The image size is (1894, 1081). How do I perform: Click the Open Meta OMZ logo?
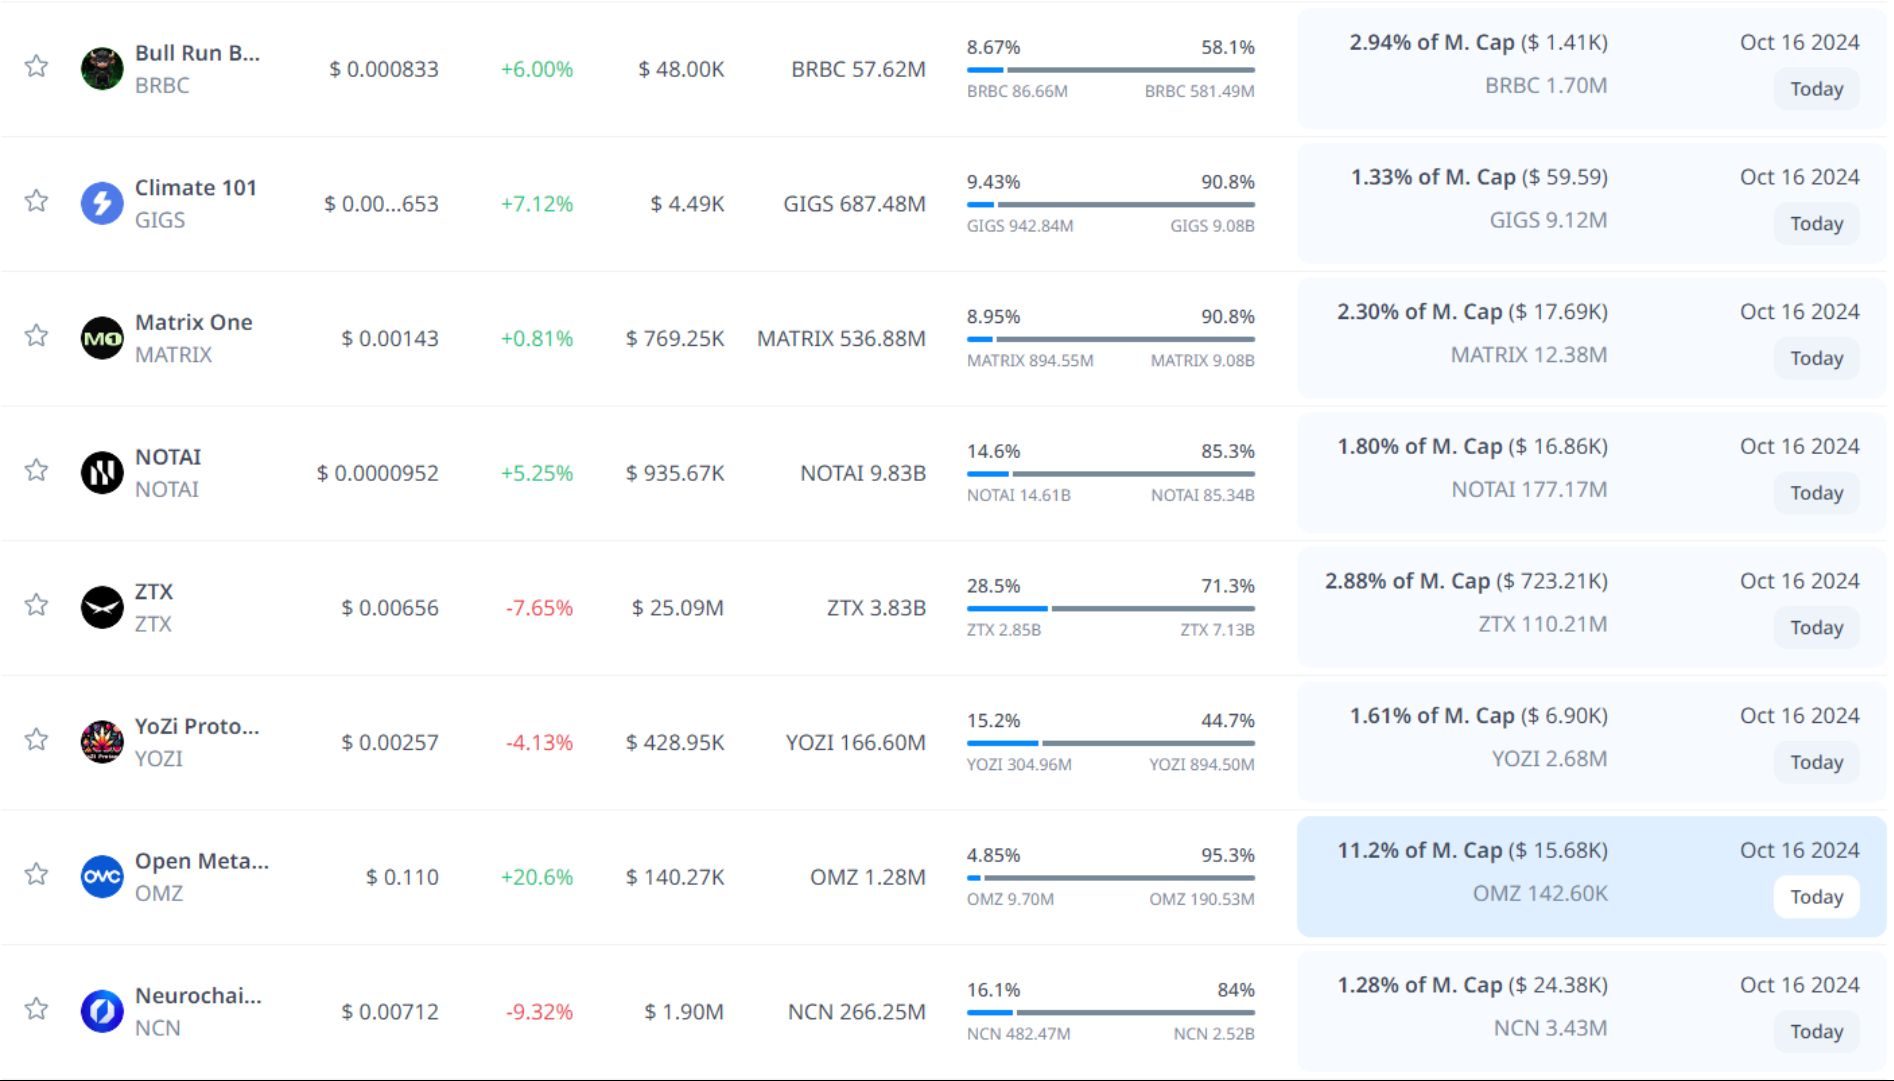click(102, 877)
